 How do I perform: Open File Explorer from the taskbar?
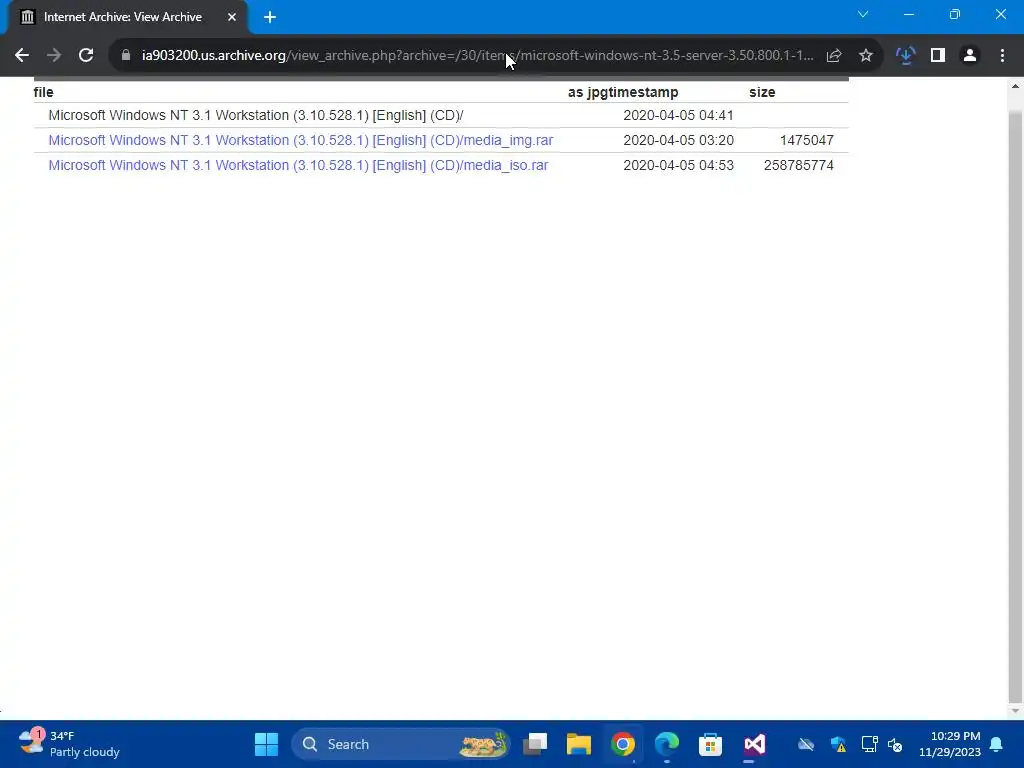click(579, 744)
